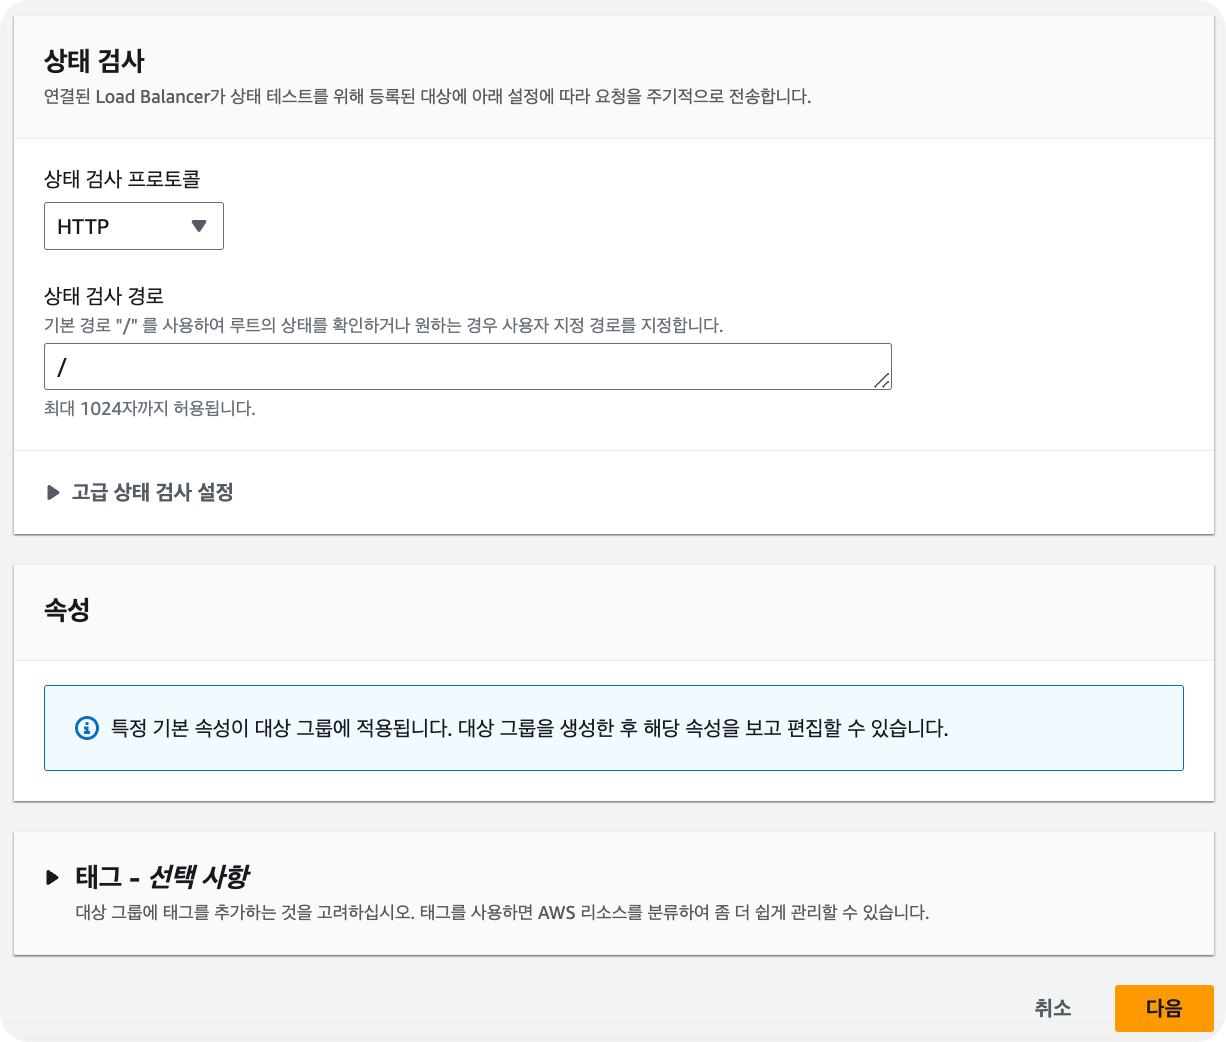
Task: Click the info icon in attributes notice
Action: tap(87, 728)
